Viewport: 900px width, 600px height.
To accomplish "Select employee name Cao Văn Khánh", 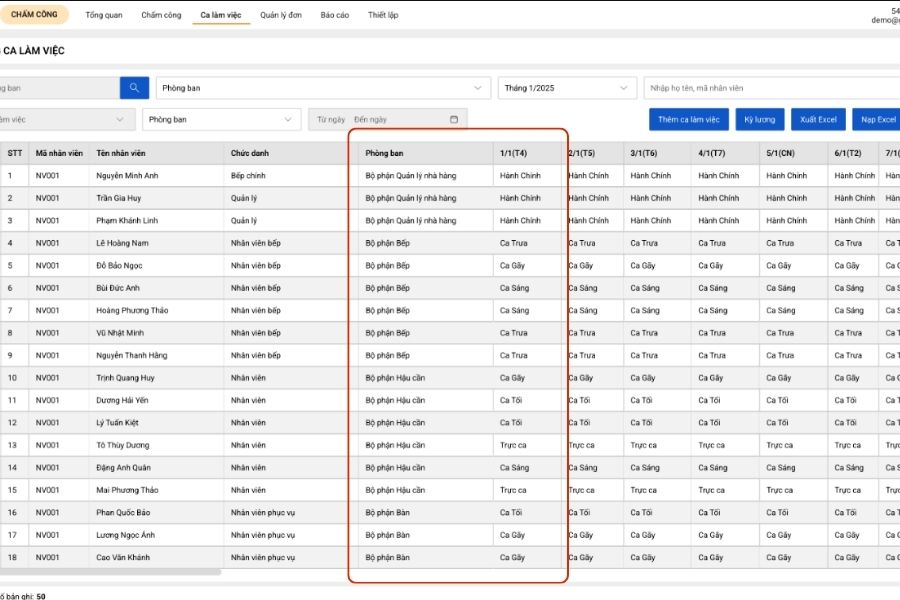I will [123, 557].
